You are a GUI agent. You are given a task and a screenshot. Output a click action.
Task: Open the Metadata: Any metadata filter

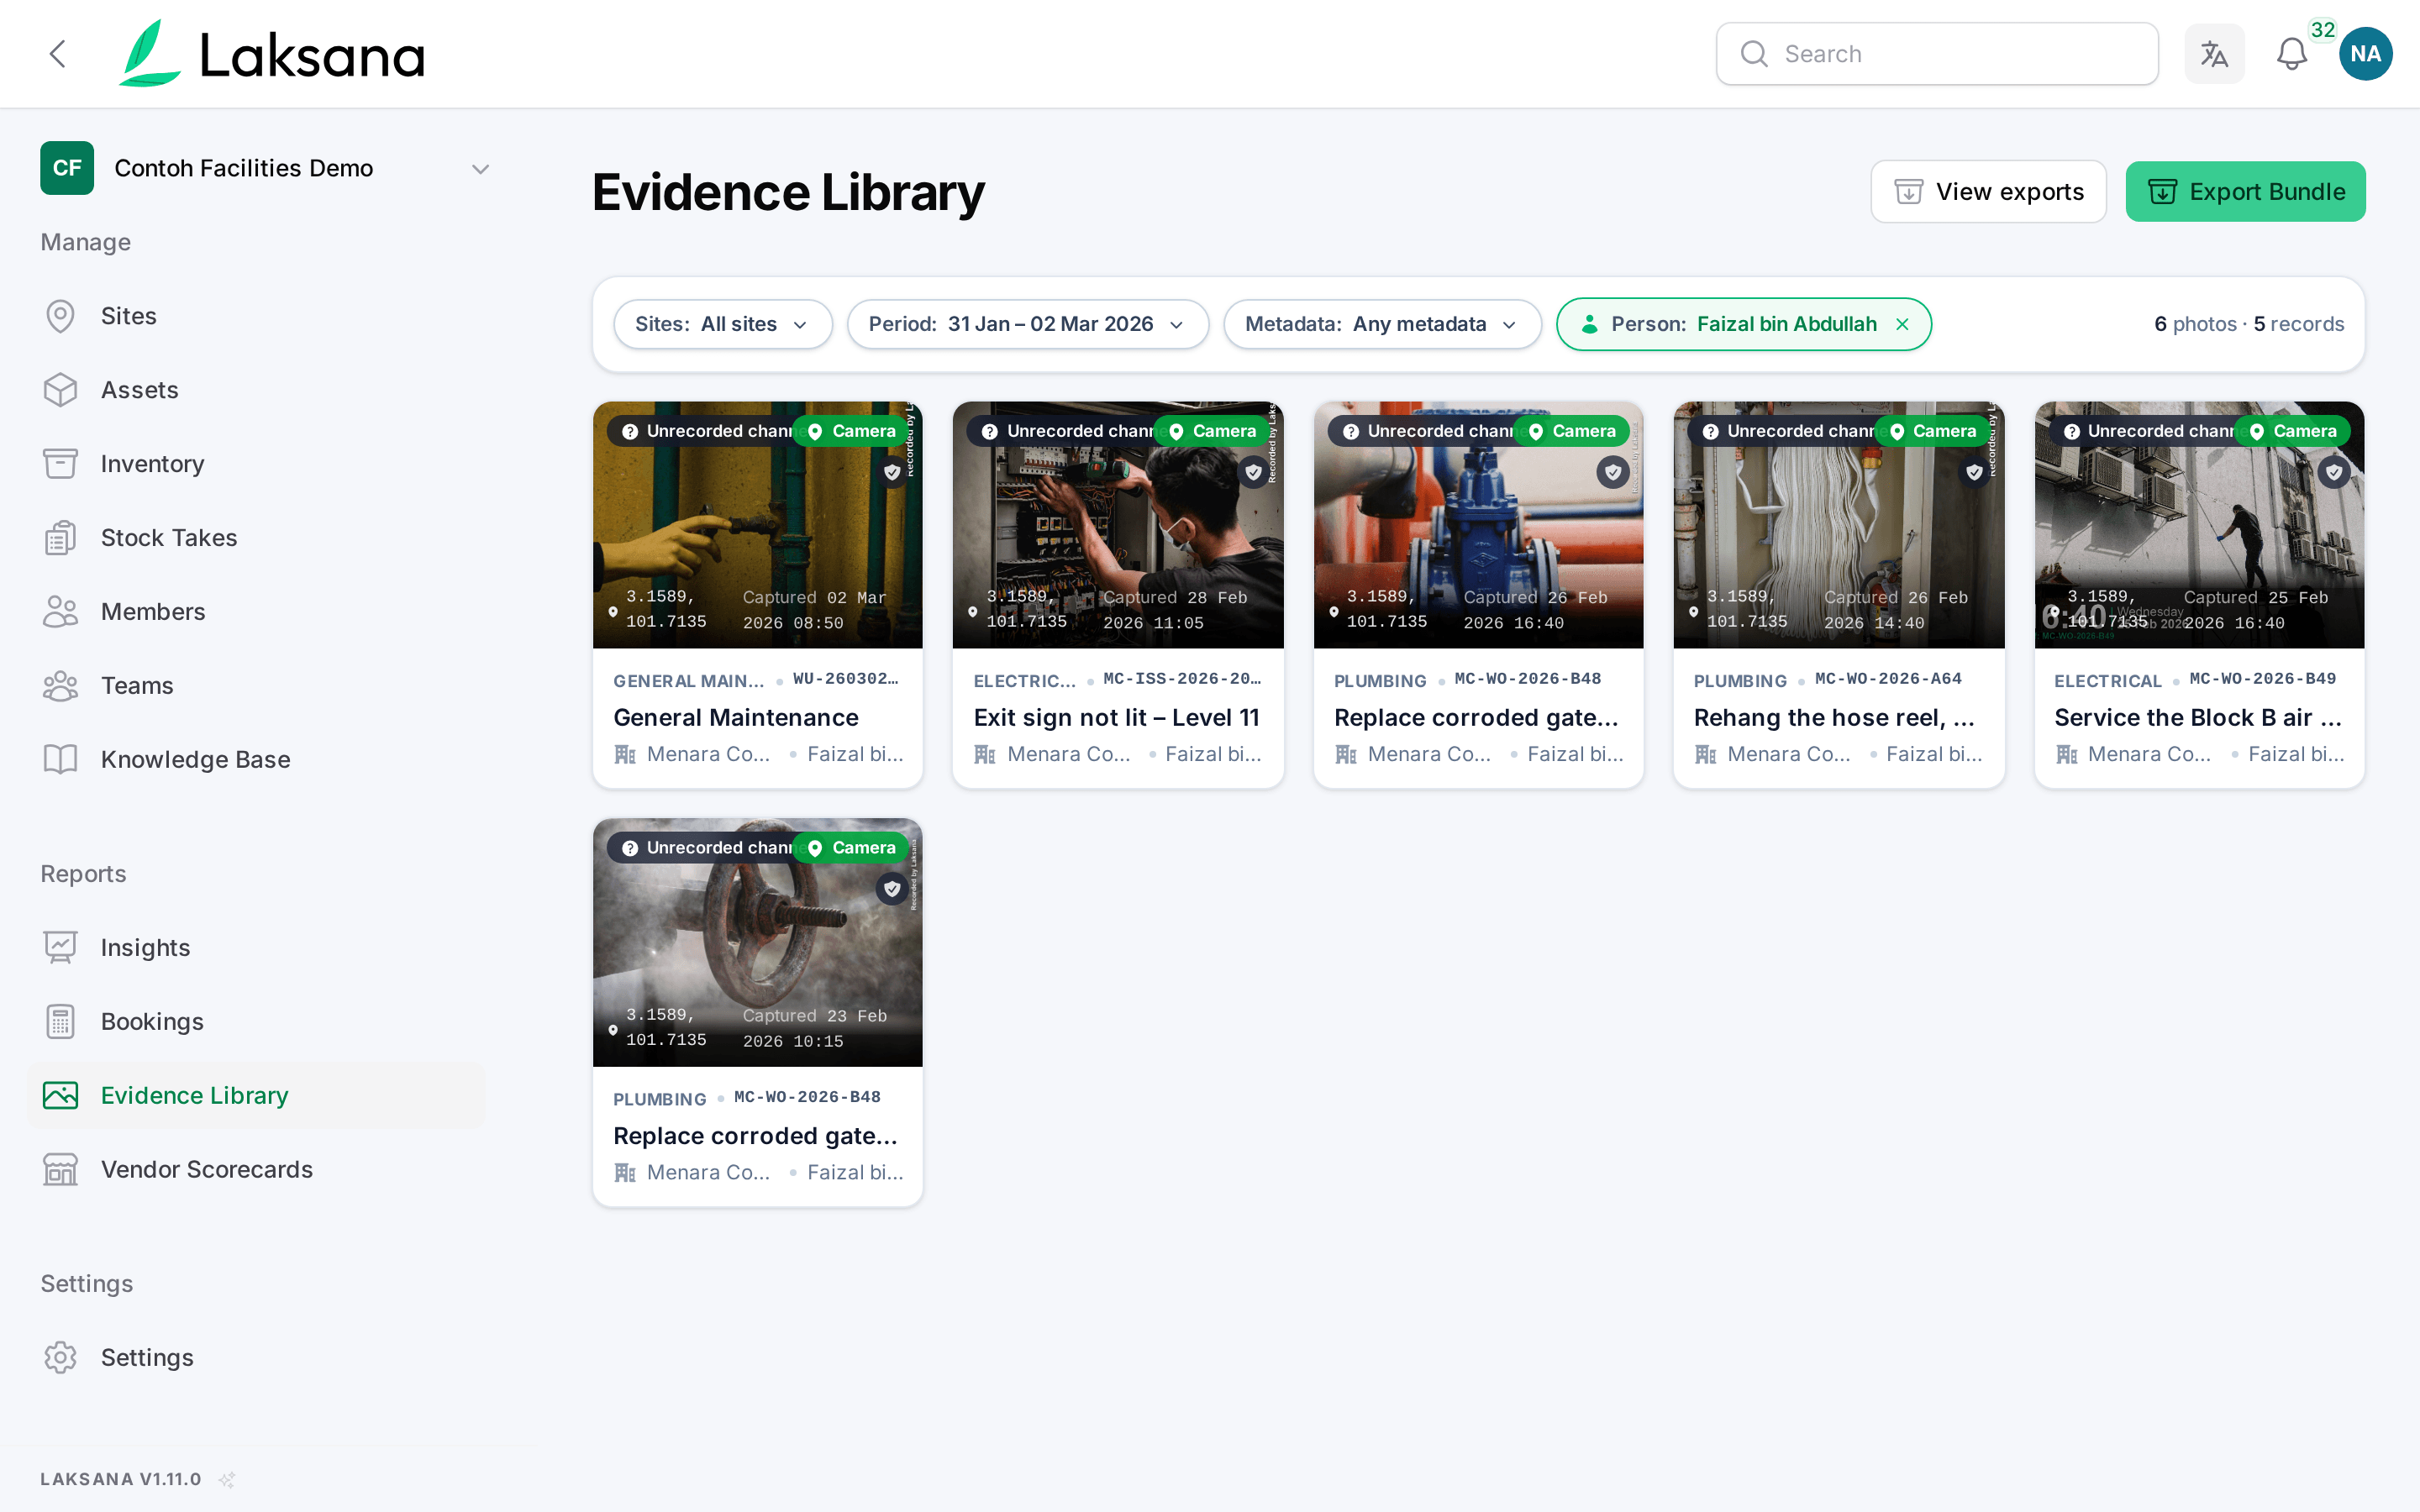tap(1382, 324)
